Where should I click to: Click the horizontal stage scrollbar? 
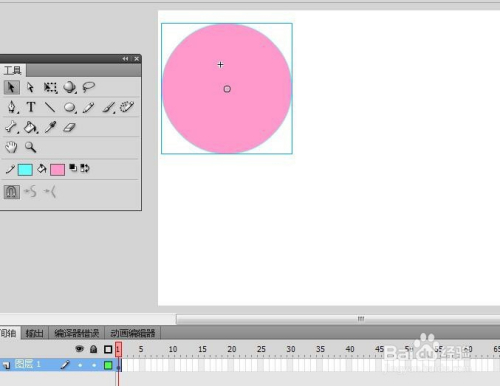pyautogui.click(x=338, y=319)
